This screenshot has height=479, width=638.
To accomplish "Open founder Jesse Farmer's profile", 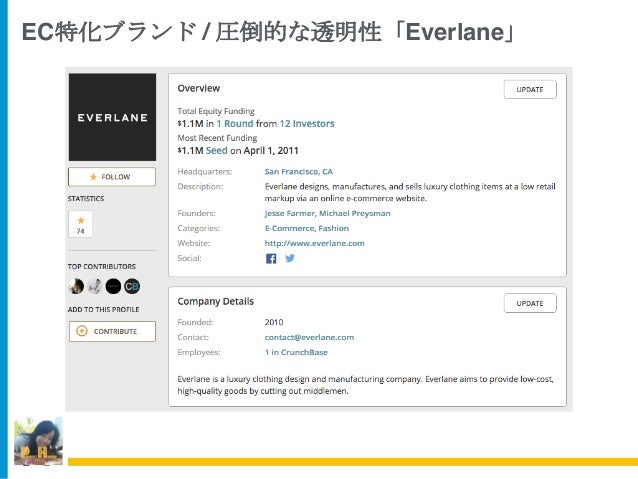I will point(290,213).
